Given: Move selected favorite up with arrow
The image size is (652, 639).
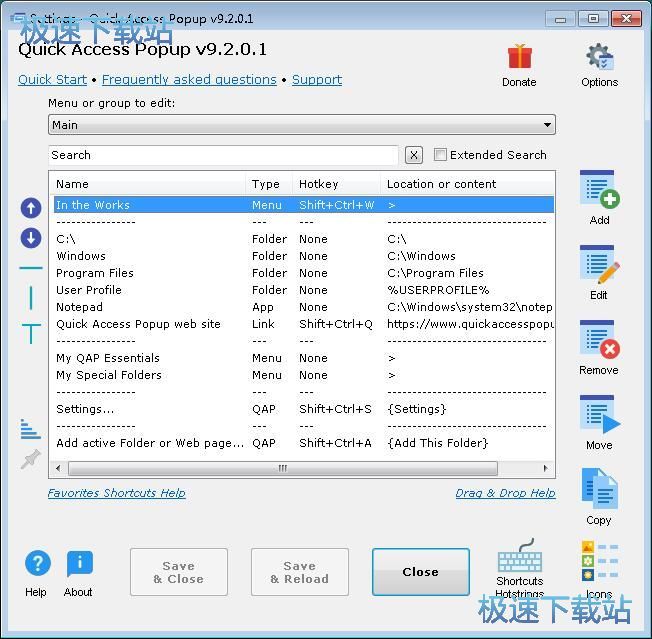Looking at the screenshot, I should pyautogui.click(x=31, y=208).
